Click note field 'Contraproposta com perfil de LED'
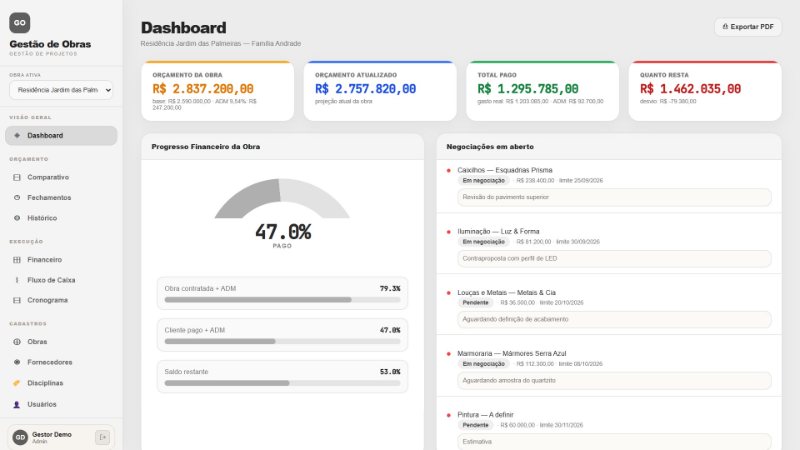Screen dimensions: 800x450 pyautogui.click(x=614, y=259)
